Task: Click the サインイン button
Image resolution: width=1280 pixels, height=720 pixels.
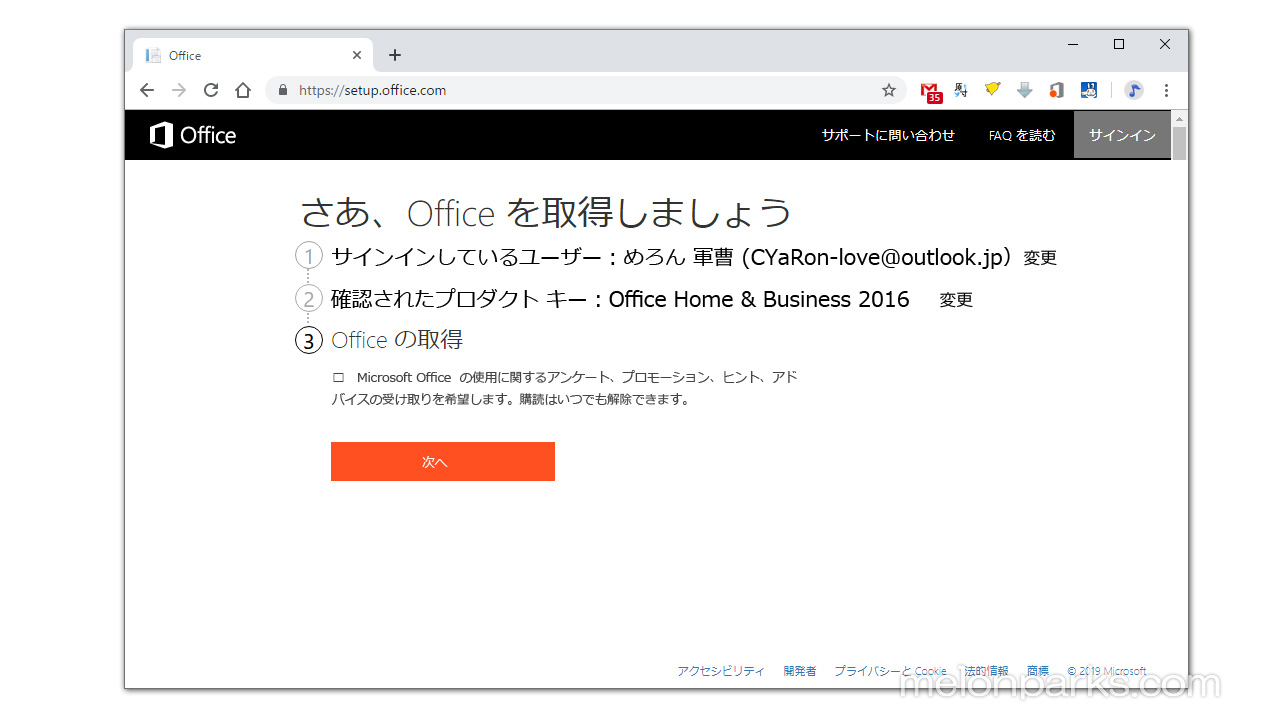Action: (x=1122, y=135)
